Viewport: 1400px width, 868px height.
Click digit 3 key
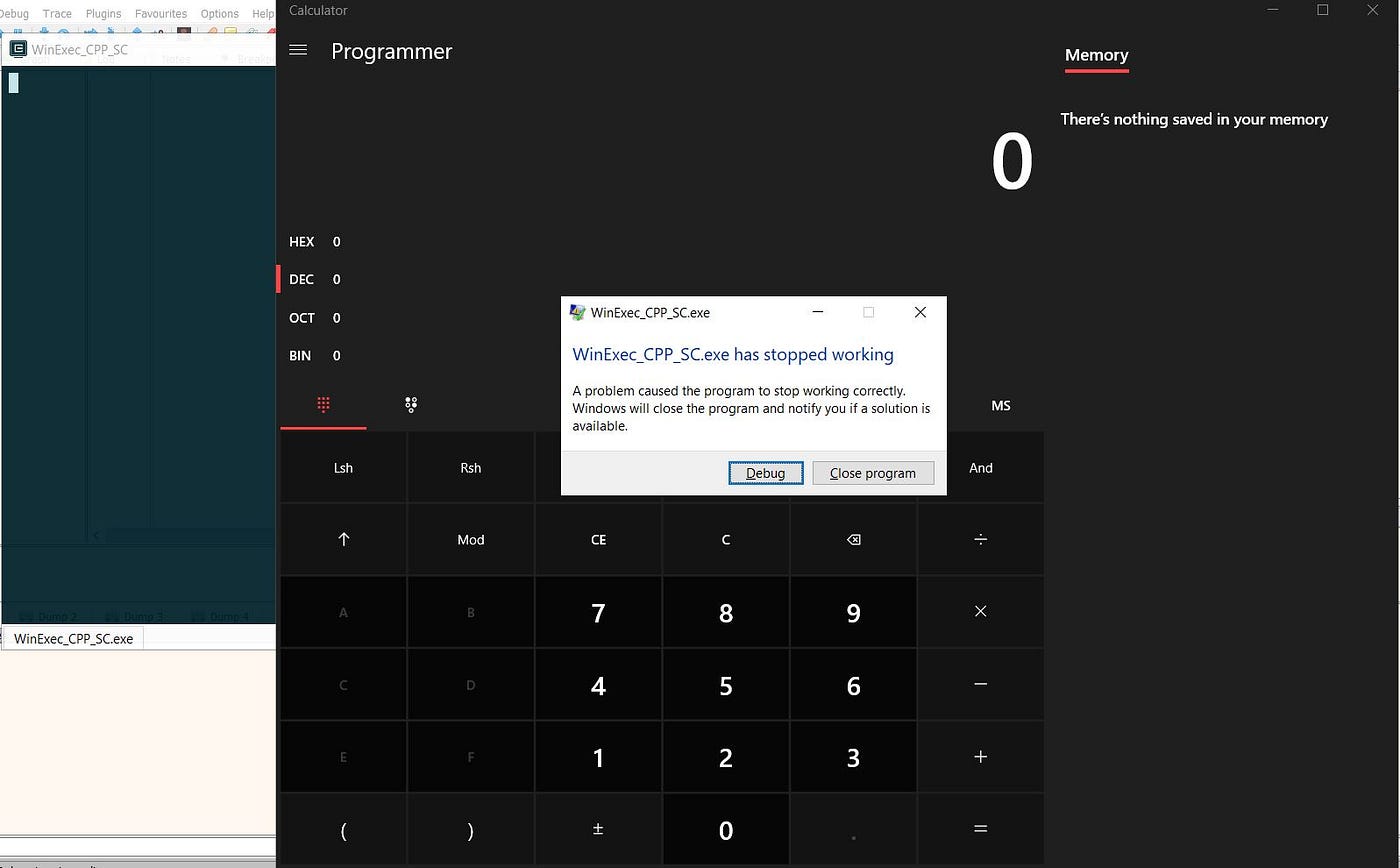click(x=853, y=757)
